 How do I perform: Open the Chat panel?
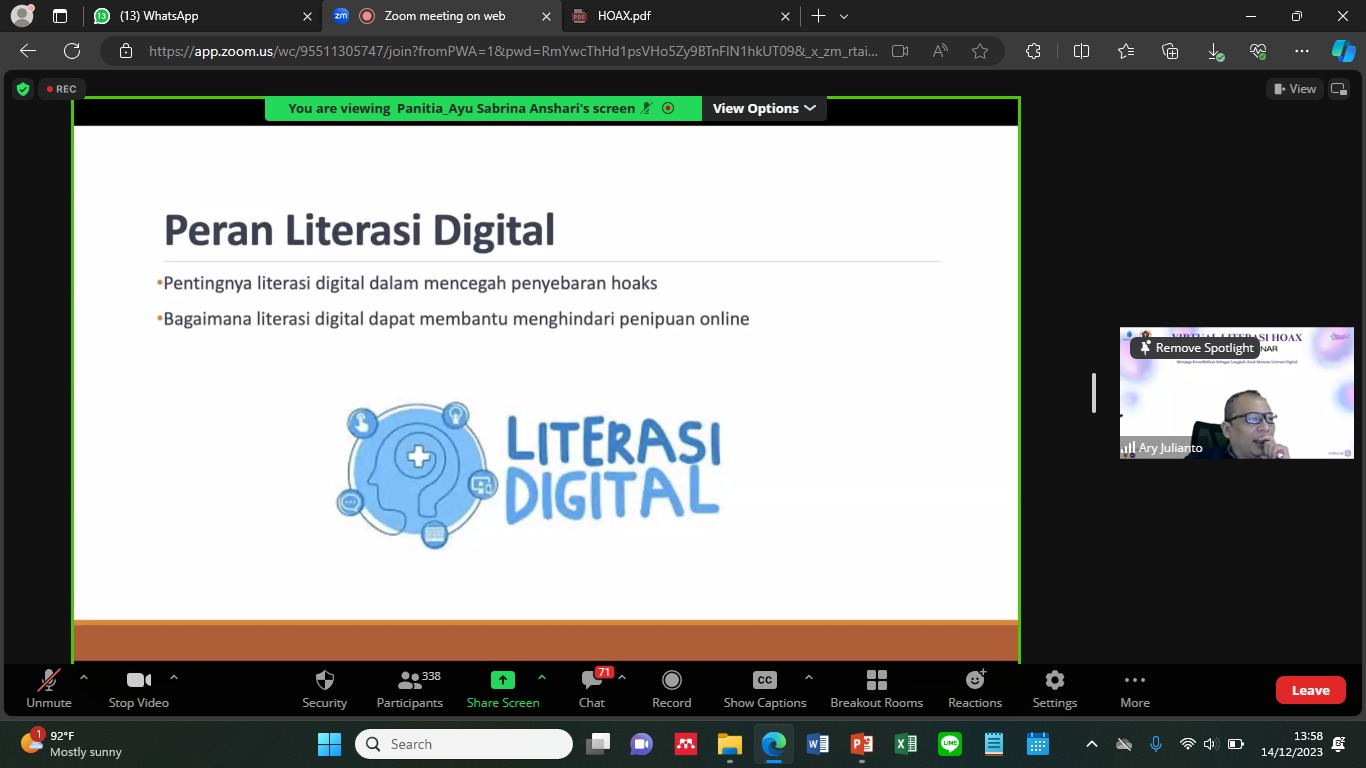point(592,689)
